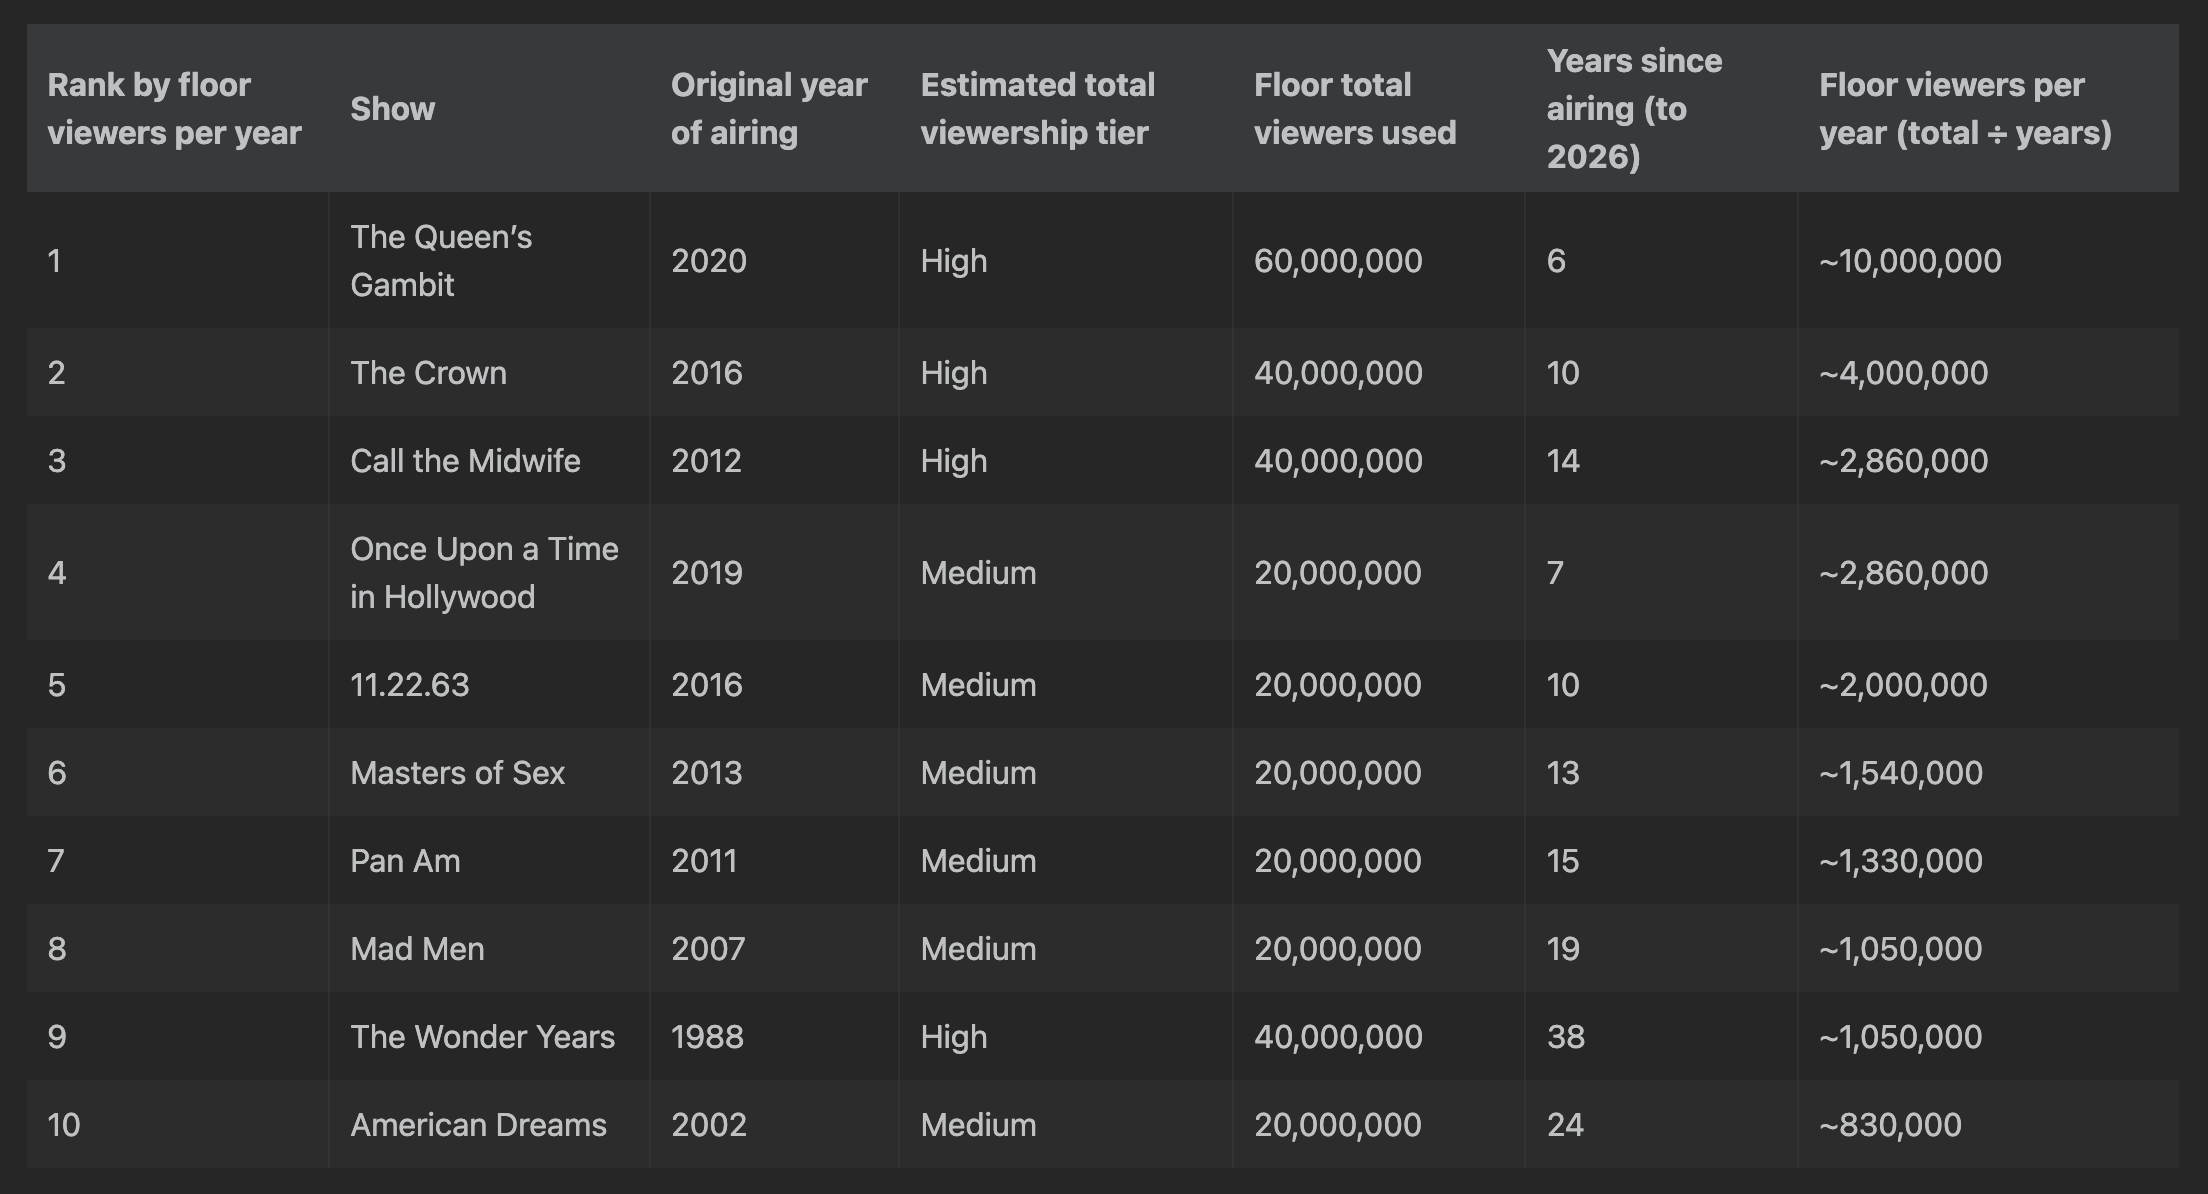
Task: Click the 'Mad Men' cell
Action: pos(417,949)
